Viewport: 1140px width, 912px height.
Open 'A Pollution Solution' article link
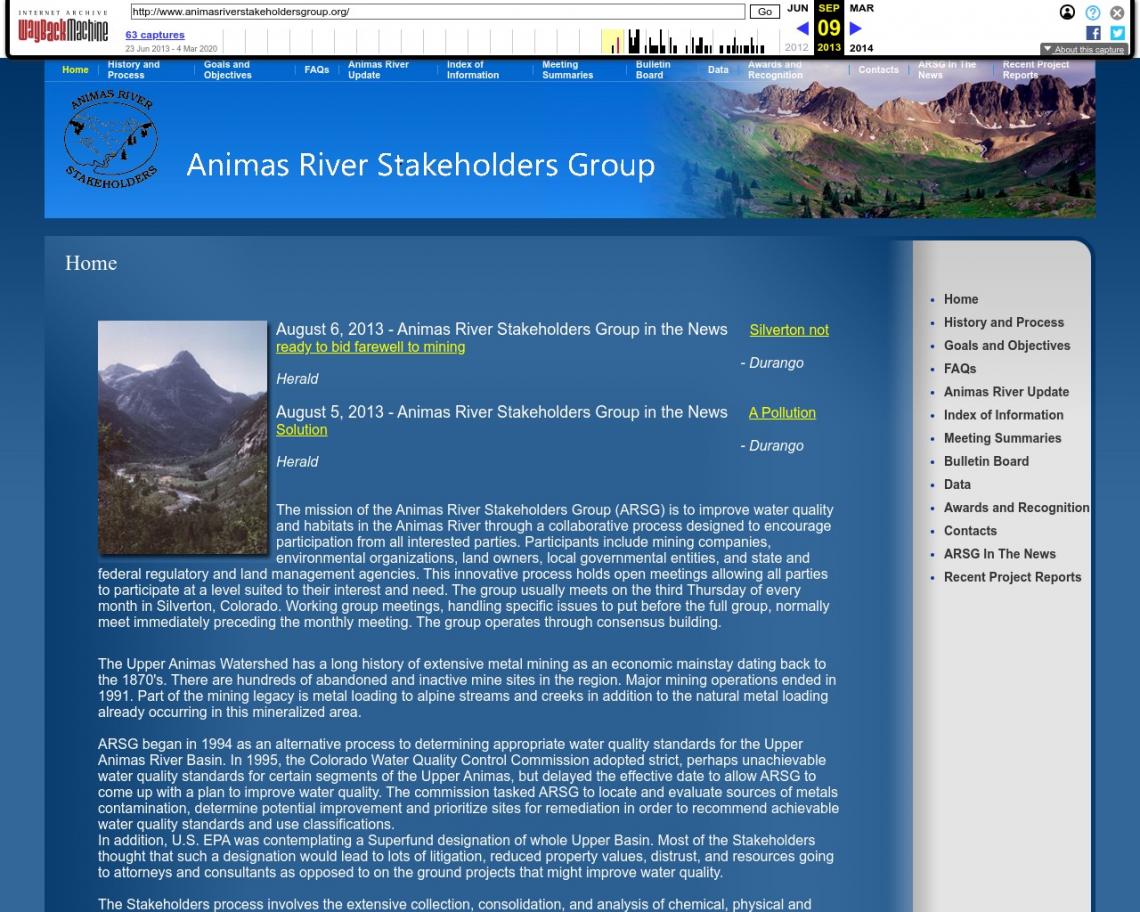782,413
